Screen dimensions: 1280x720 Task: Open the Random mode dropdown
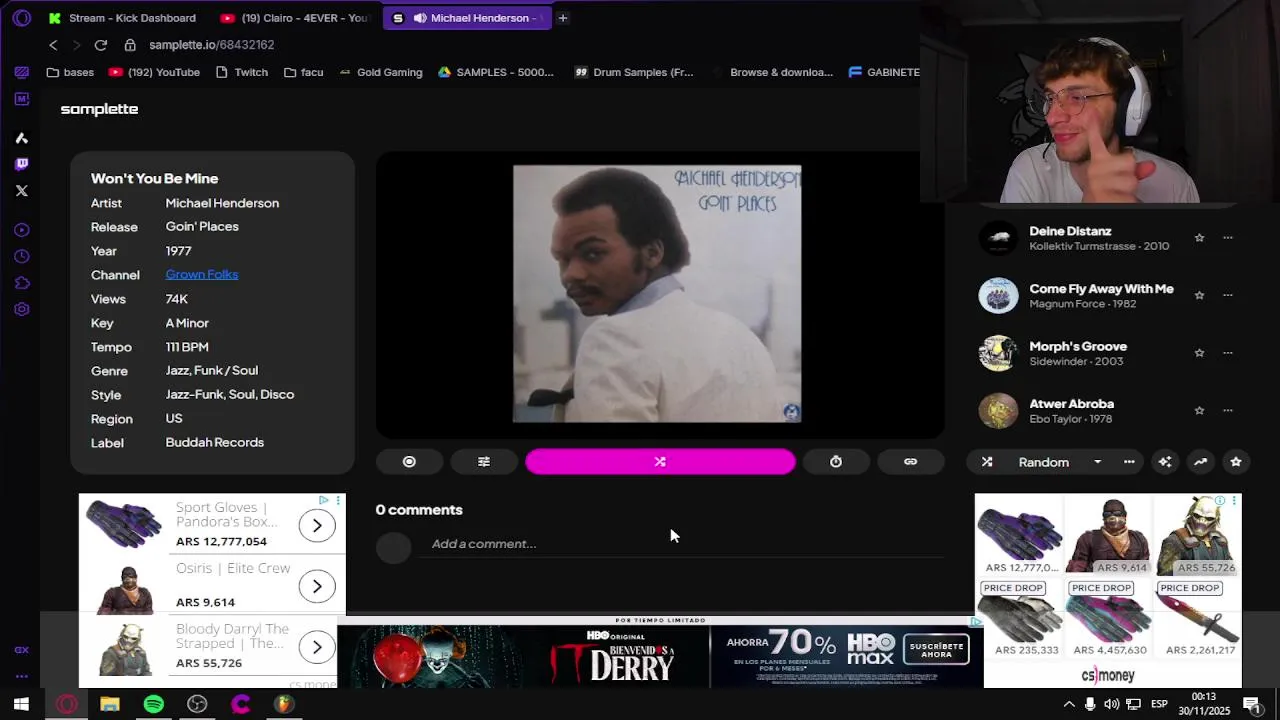tap(1060, 462)
